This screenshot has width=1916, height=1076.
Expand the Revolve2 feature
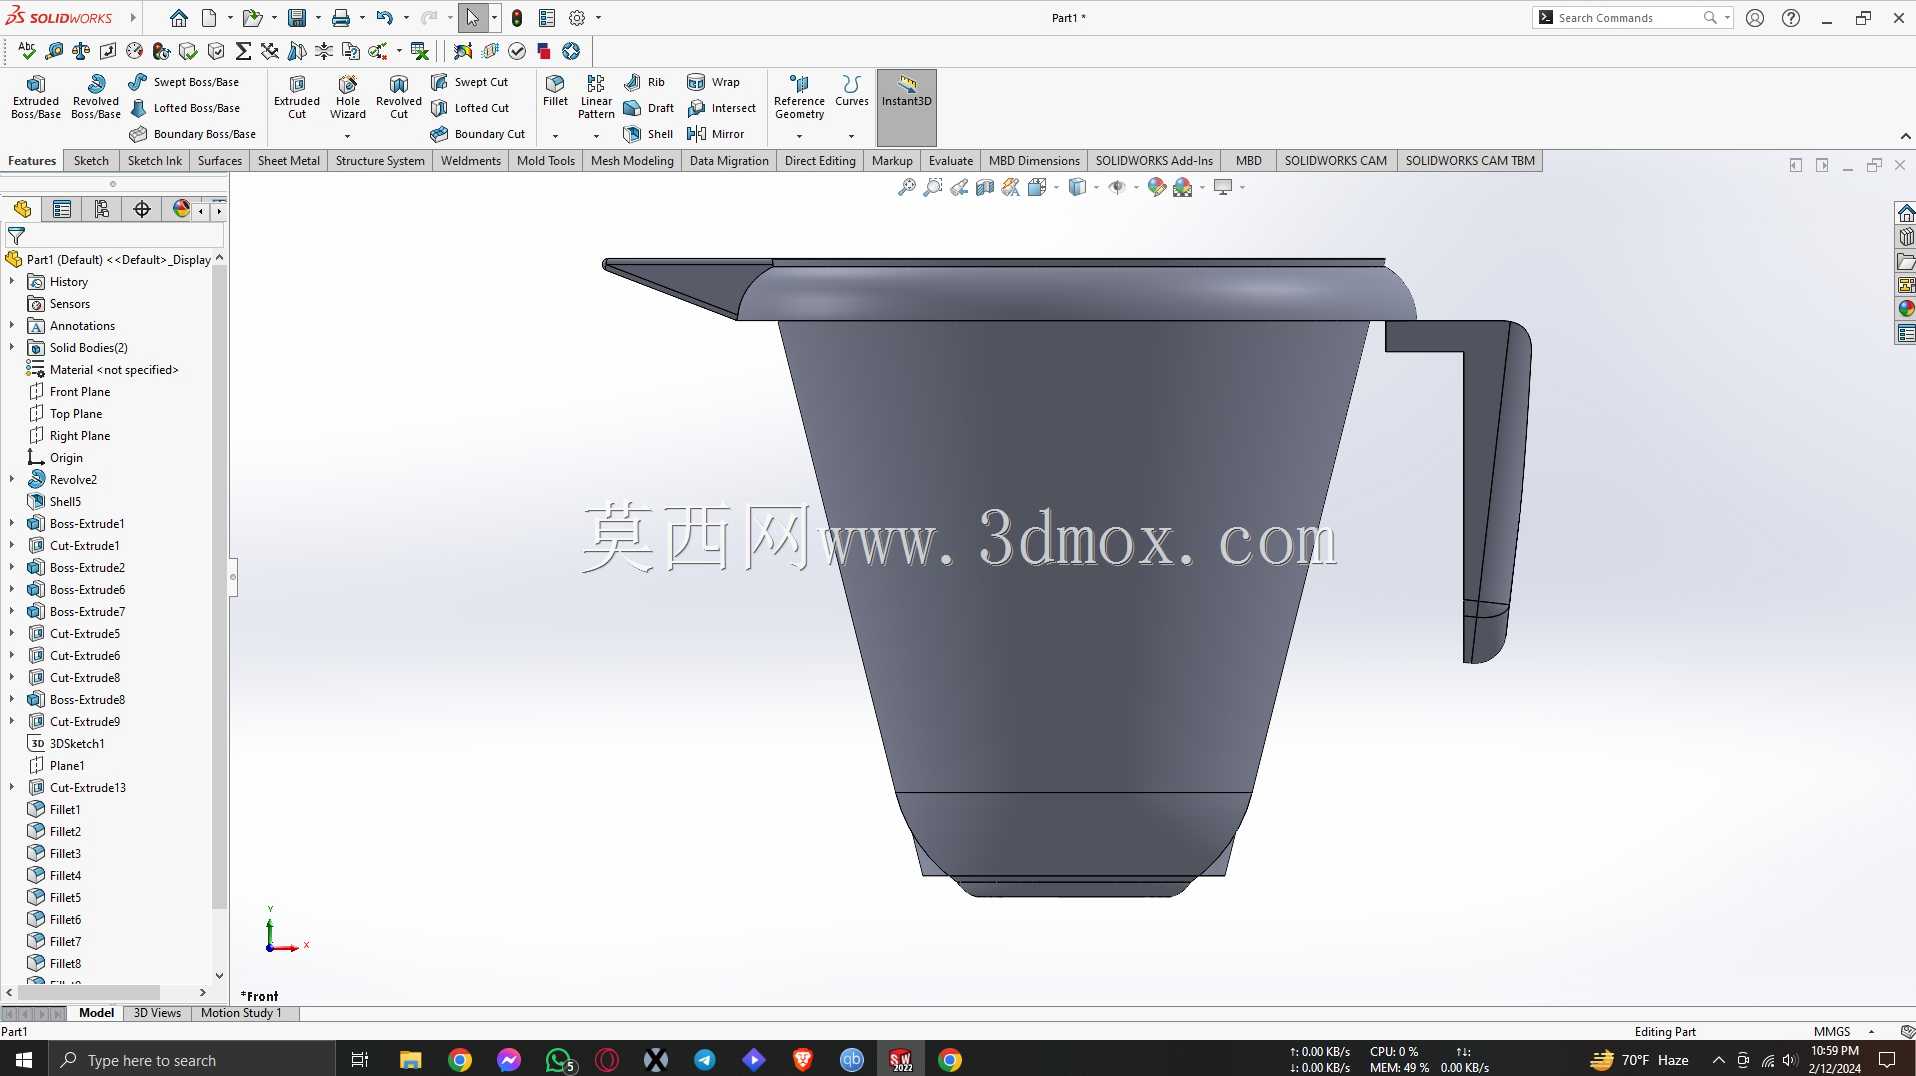pos(12,480)
